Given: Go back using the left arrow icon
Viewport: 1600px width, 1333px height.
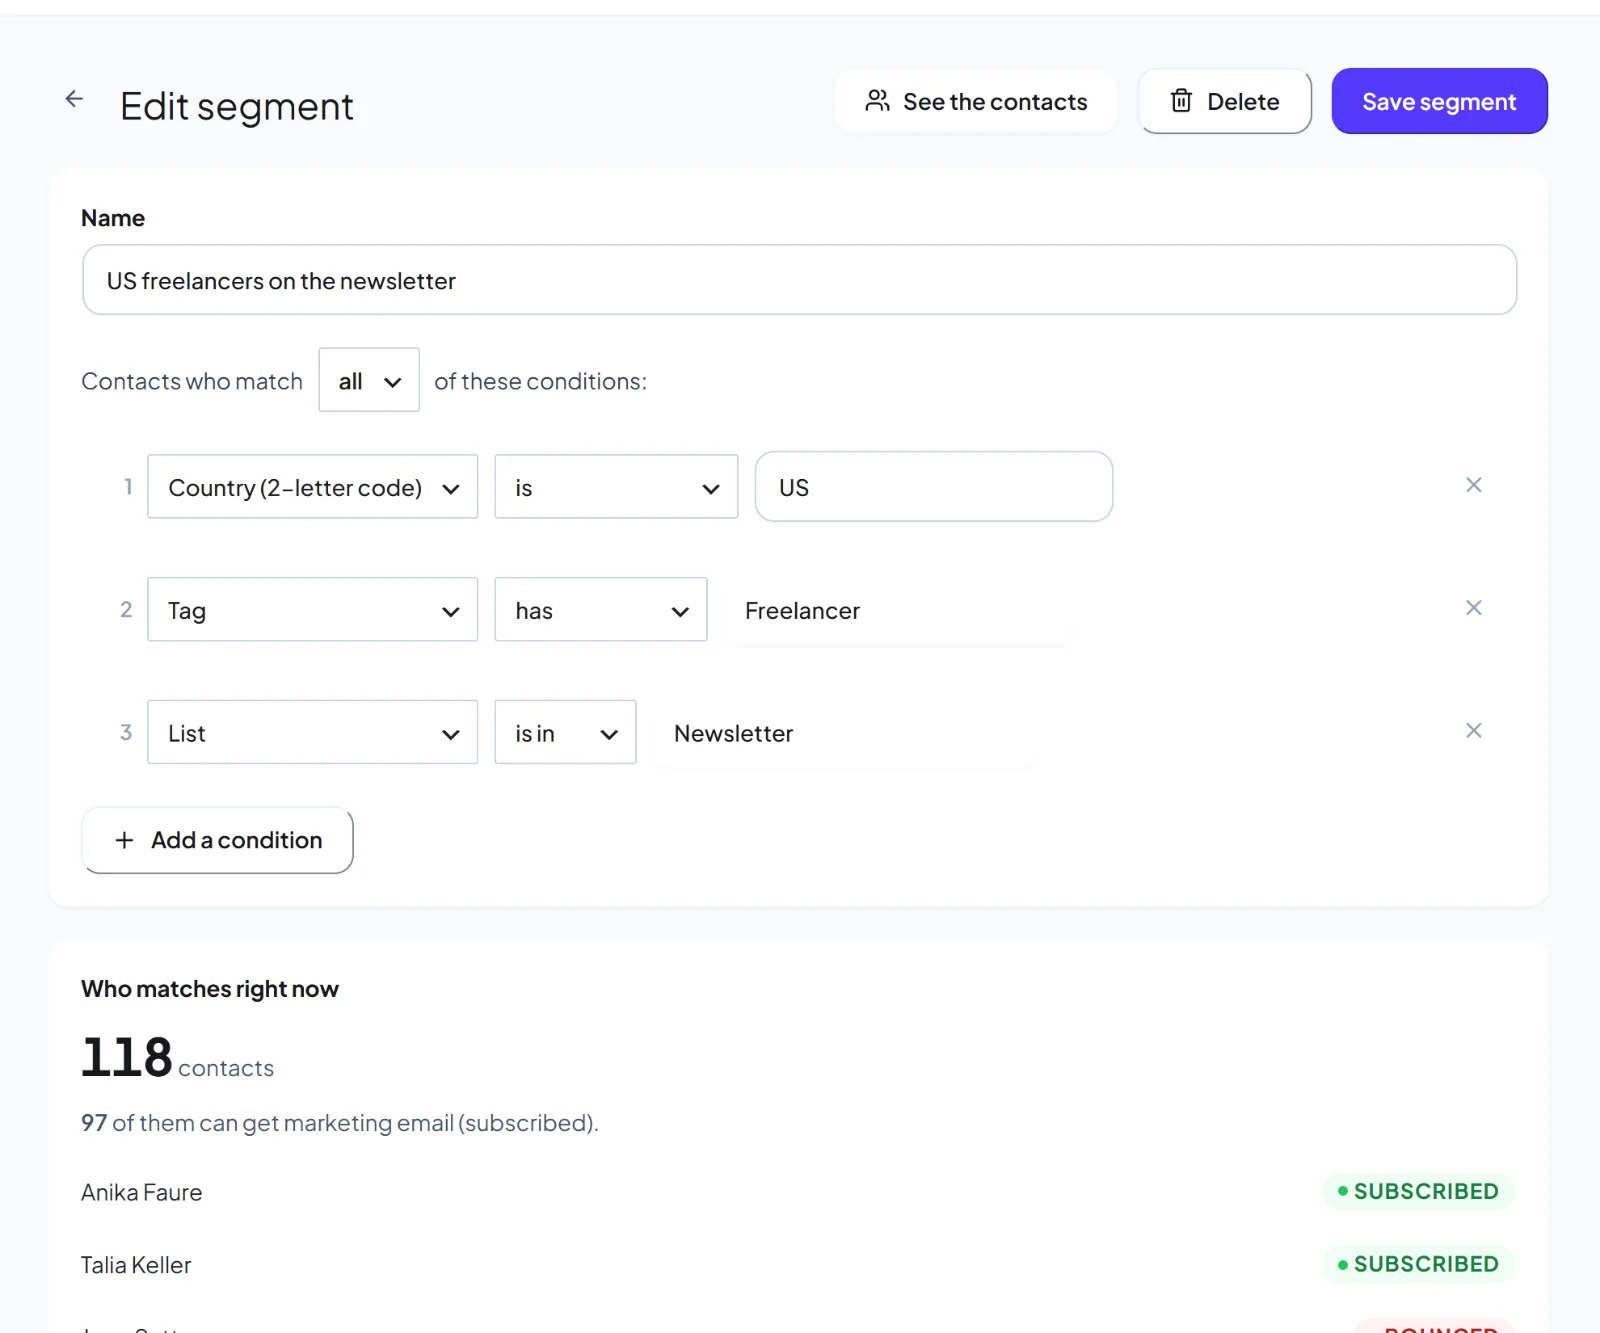Looking at the screenshot, I should [x=74, y=99].
